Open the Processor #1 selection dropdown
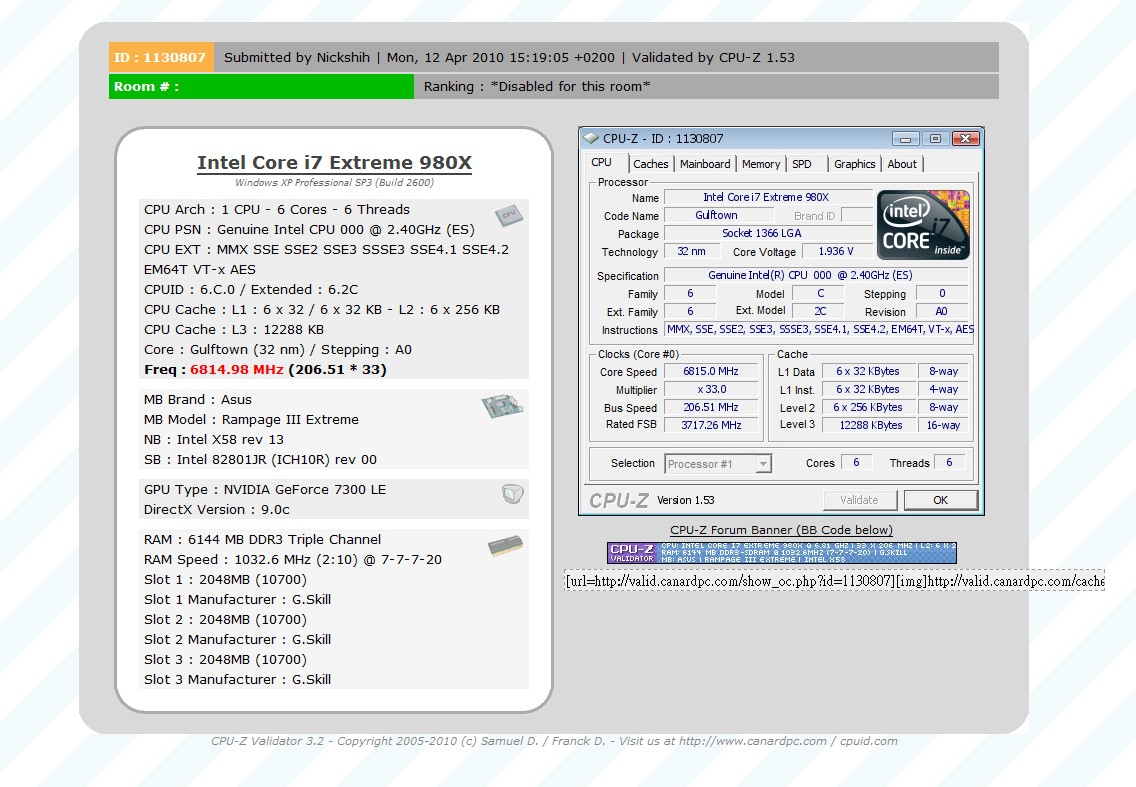 (x=718, y=464)
